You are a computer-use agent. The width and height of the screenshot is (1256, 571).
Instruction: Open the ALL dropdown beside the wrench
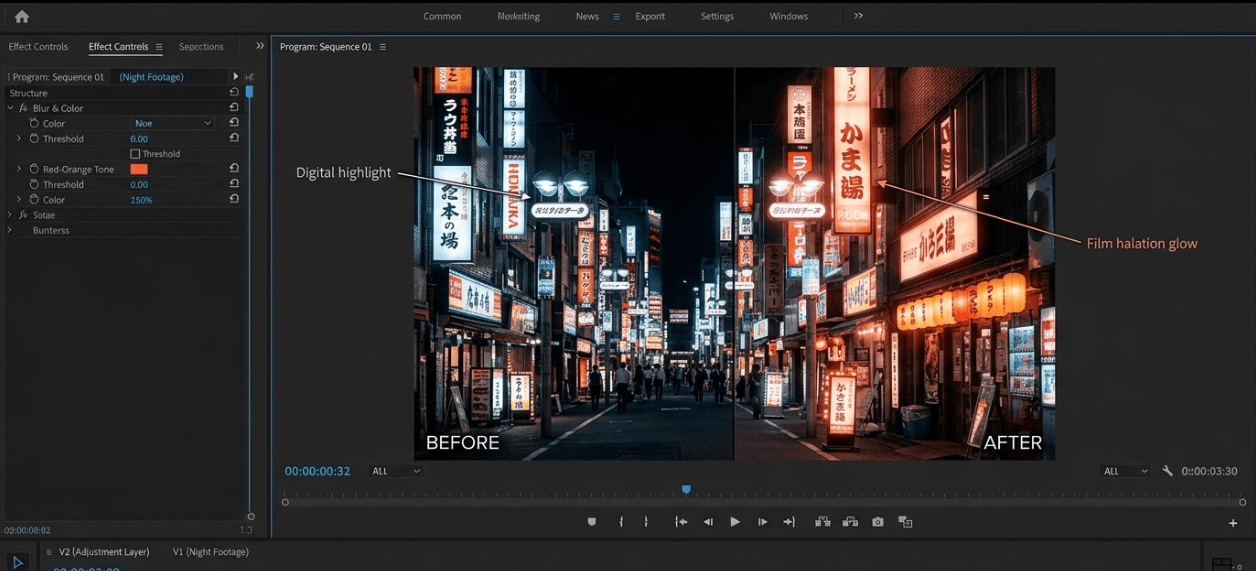[1126, 471]
